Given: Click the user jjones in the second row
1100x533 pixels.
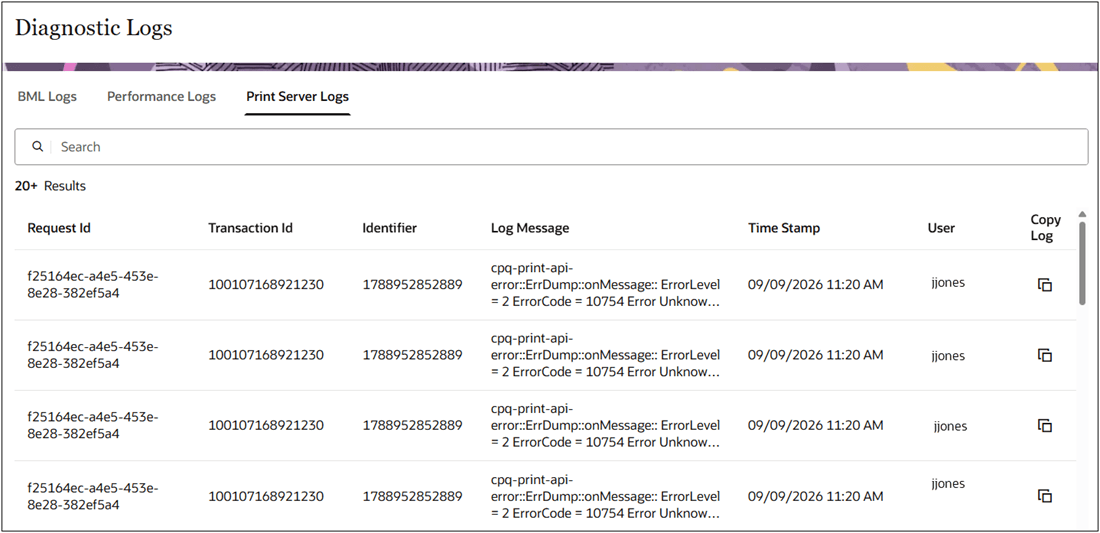Looking at the screenshot, I should tap(946, 356).
